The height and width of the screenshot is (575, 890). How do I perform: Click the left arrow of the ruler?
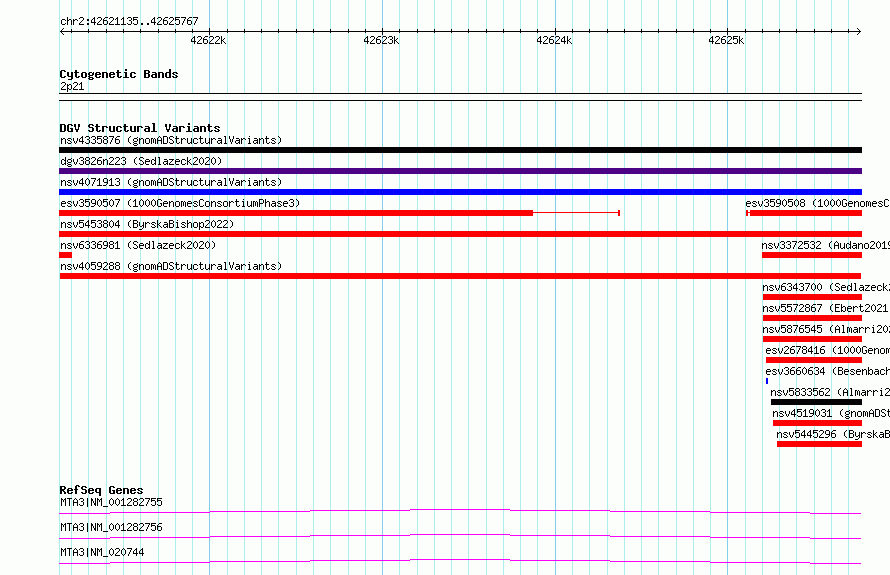[62, 32]
